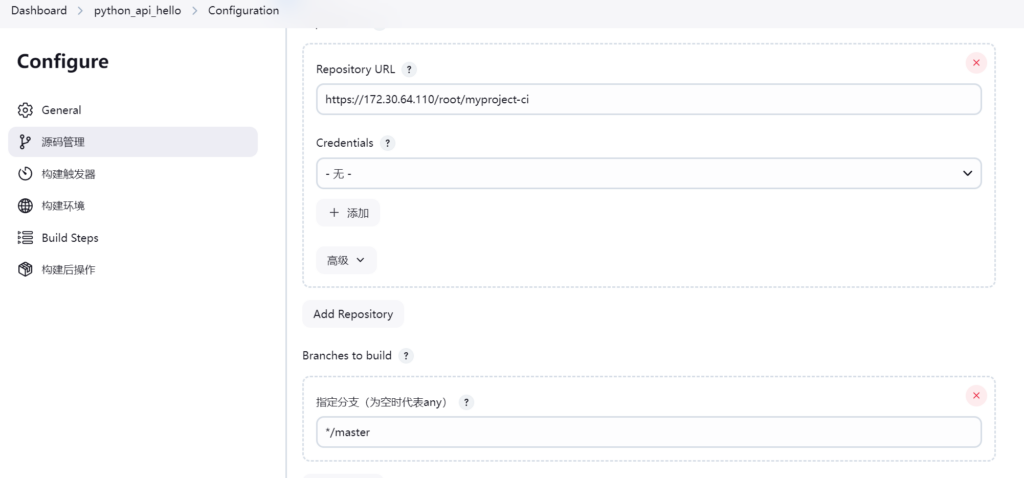Click the 构建后操作 package icon

tap(26, 270)
